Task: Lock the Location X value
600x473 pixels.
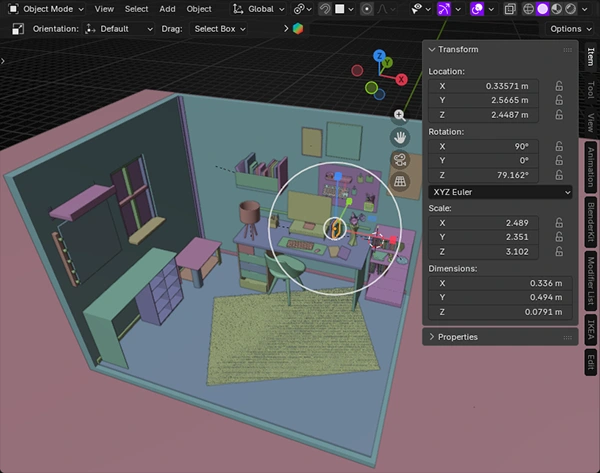Action: coord(559,86)
